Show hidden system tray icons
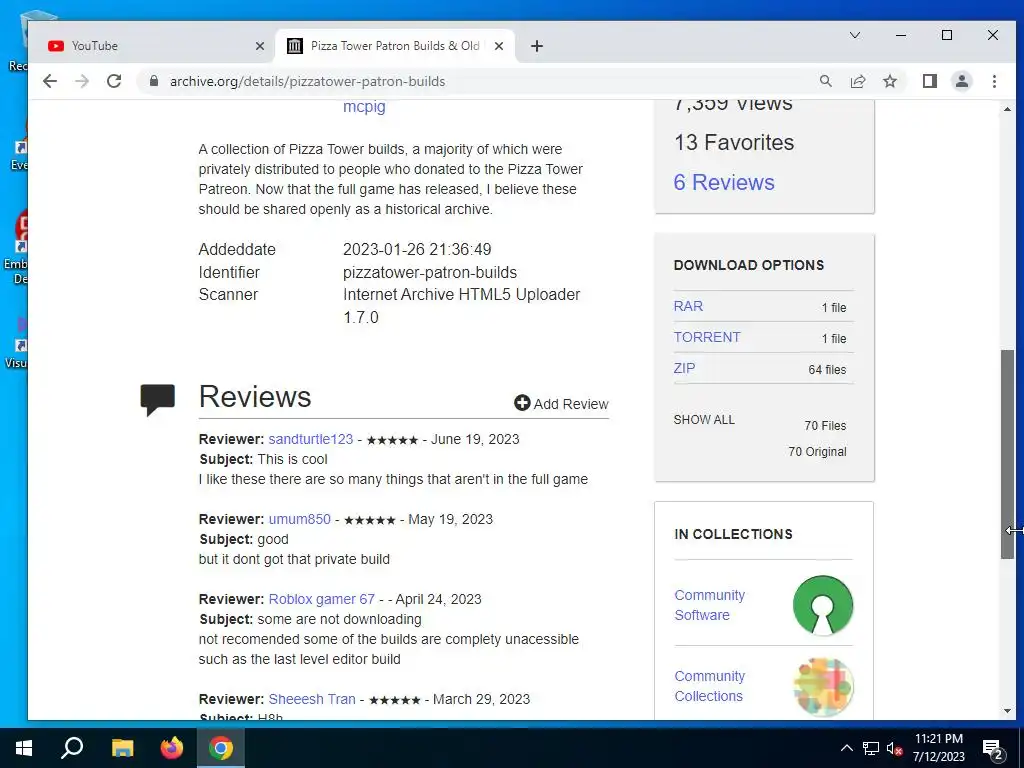The image size is (1024, 768). tap(846, 748)
